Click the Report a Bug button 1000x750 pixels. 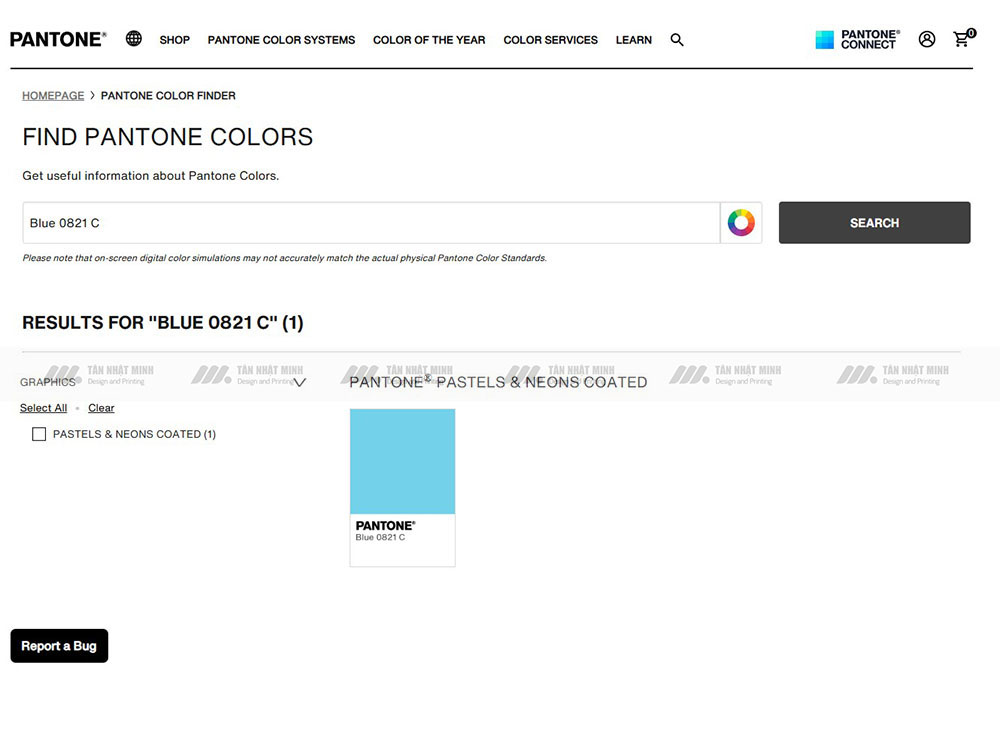point(59,646)
